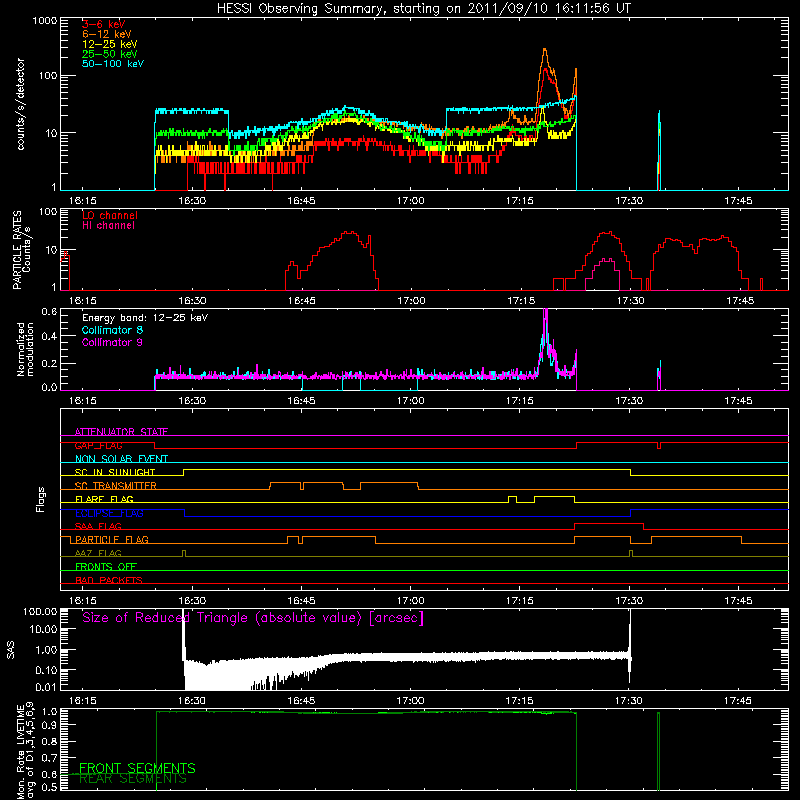Click the FRONT SEGMENTS legend label
800x800 pixels.
pos(137,768)
